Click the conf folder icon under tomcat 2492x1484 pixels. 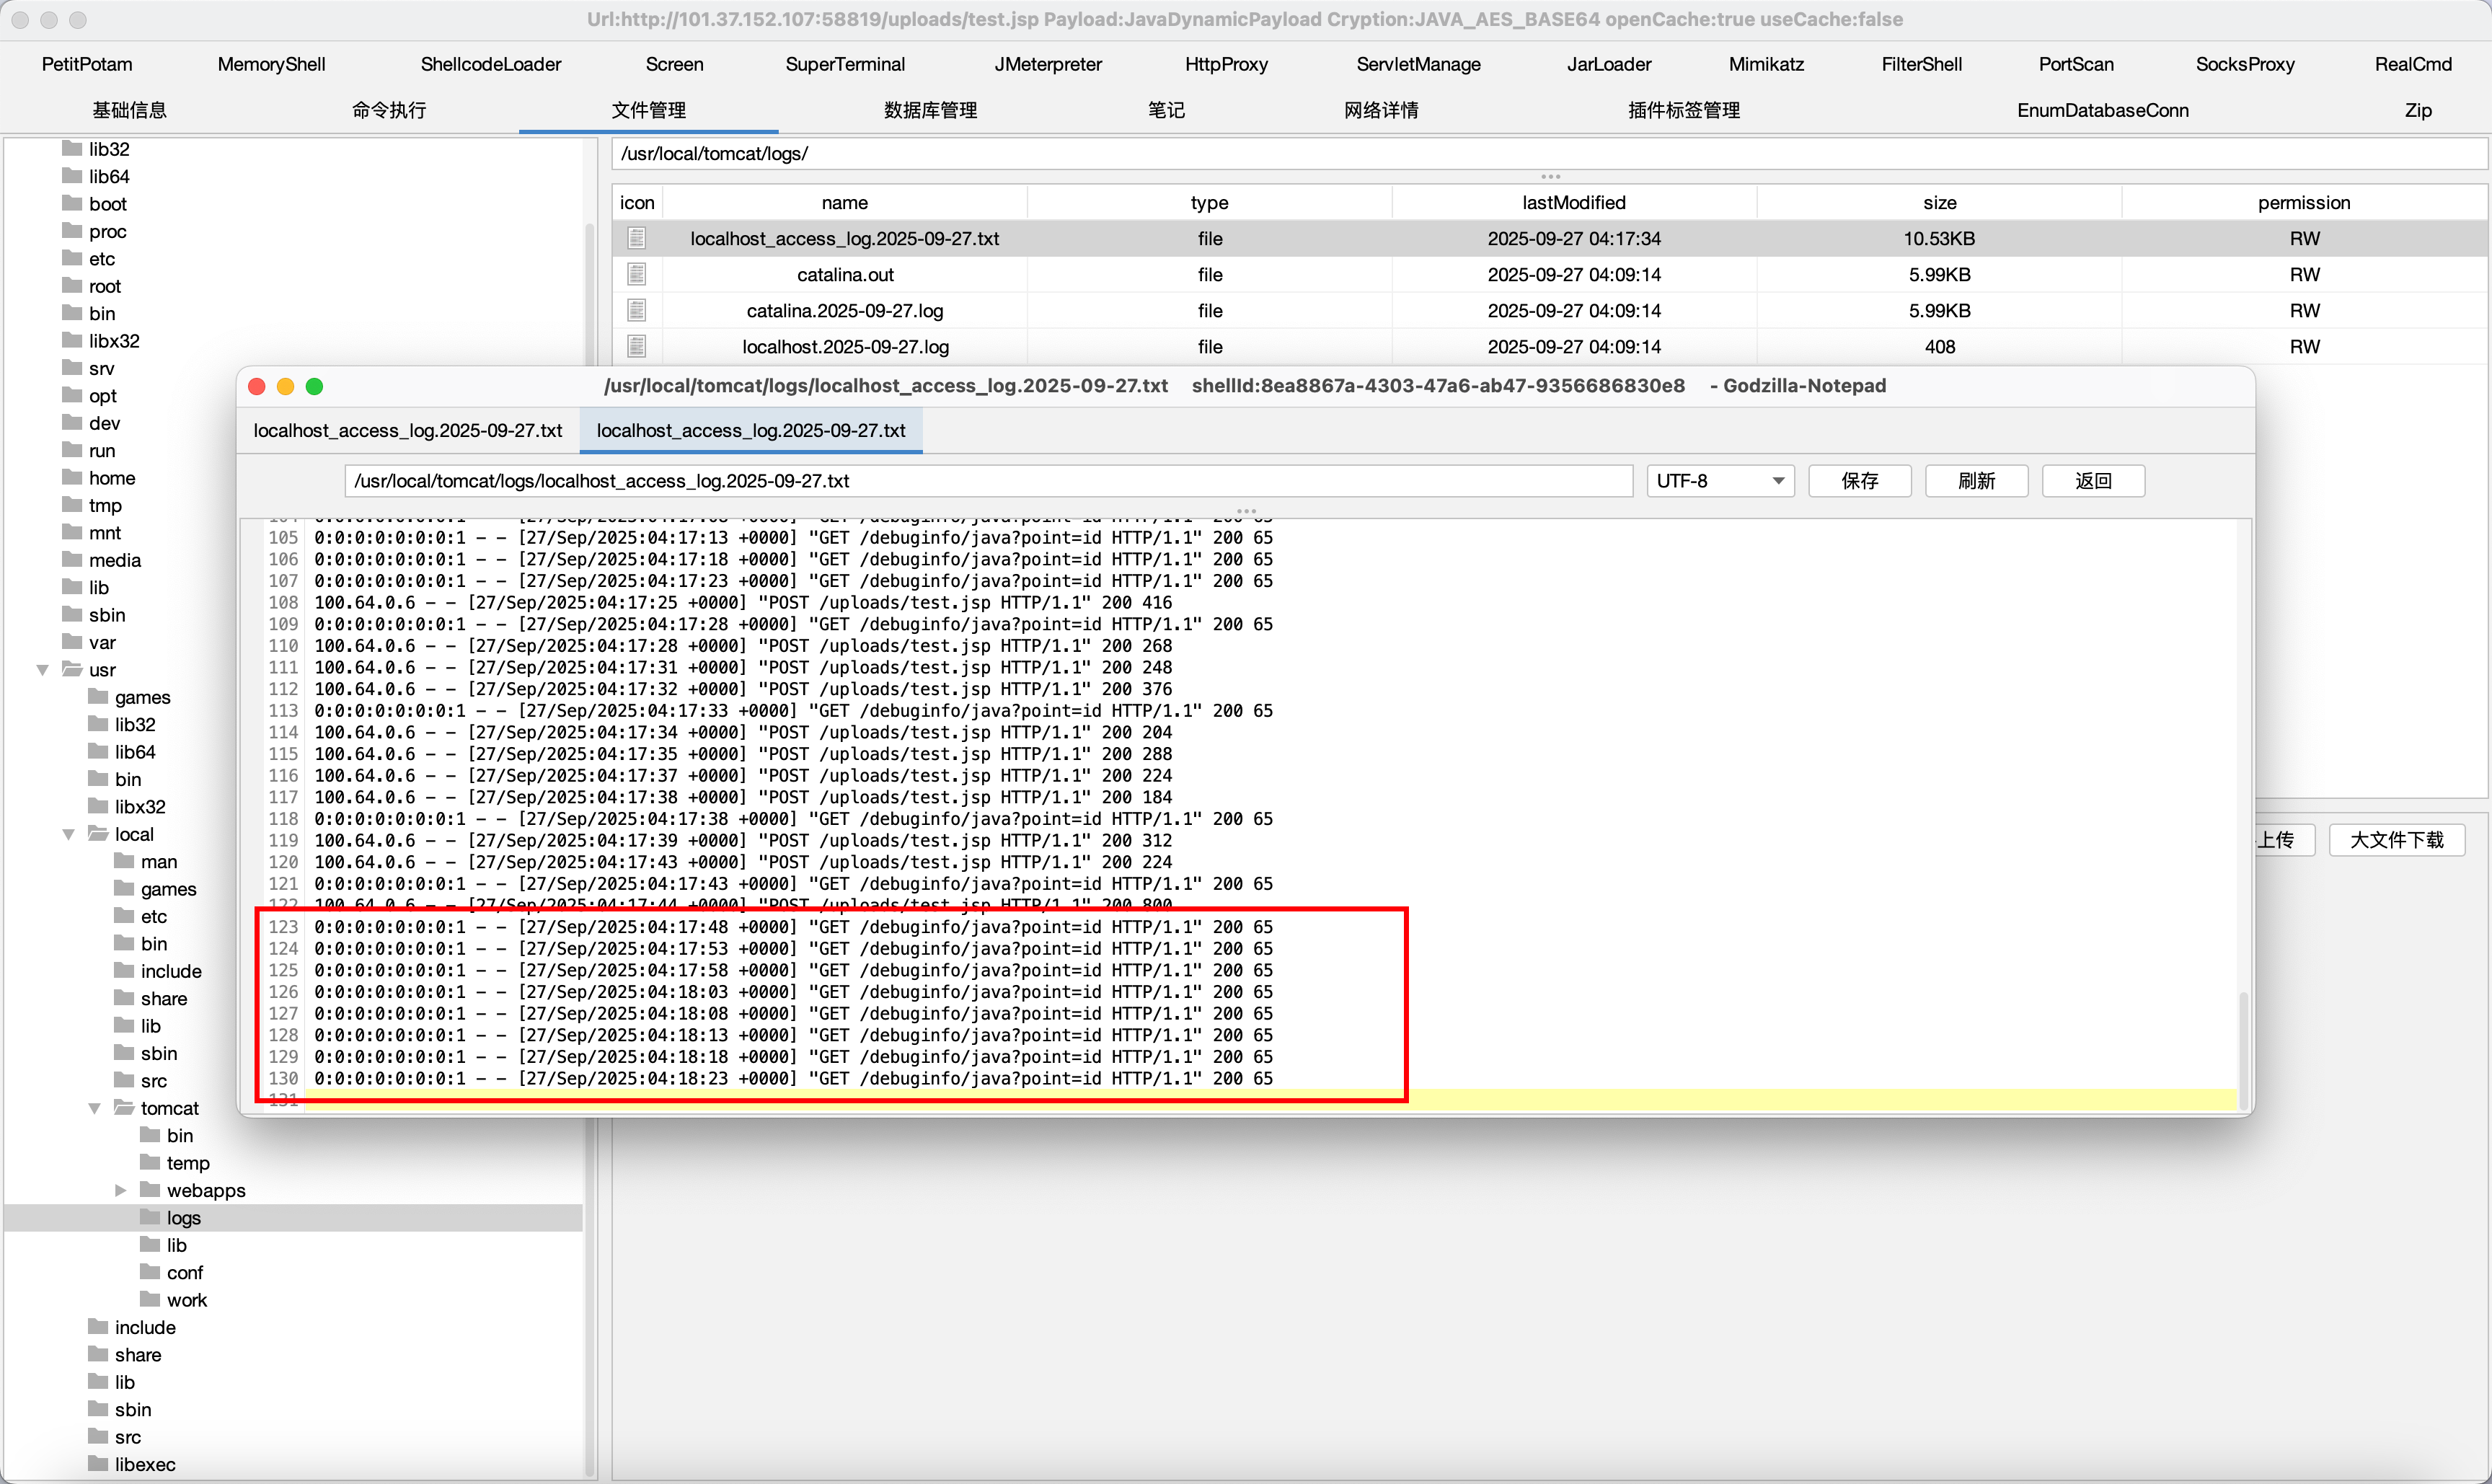[150, 1272]
